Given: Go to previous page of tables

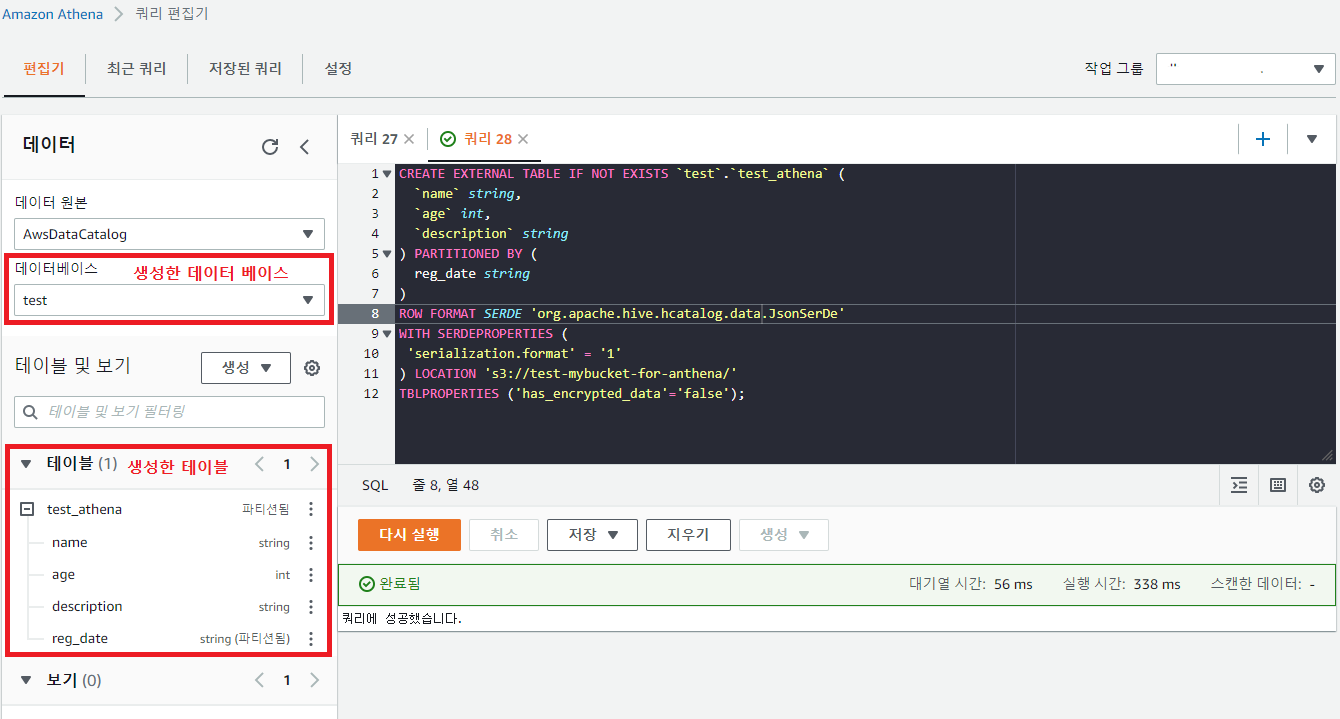Looking at the screenshot, I should click(x=259, y=464).
